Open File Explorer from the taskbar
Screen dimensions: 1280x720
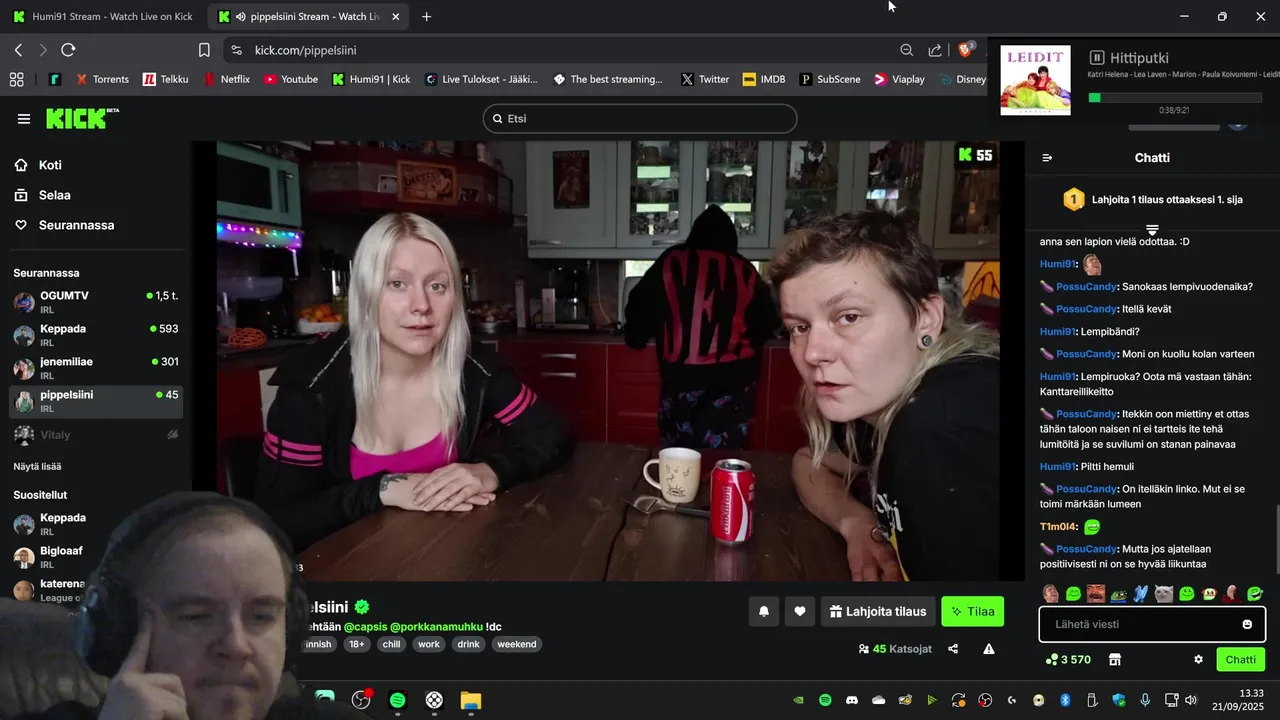tap(471, 700)
